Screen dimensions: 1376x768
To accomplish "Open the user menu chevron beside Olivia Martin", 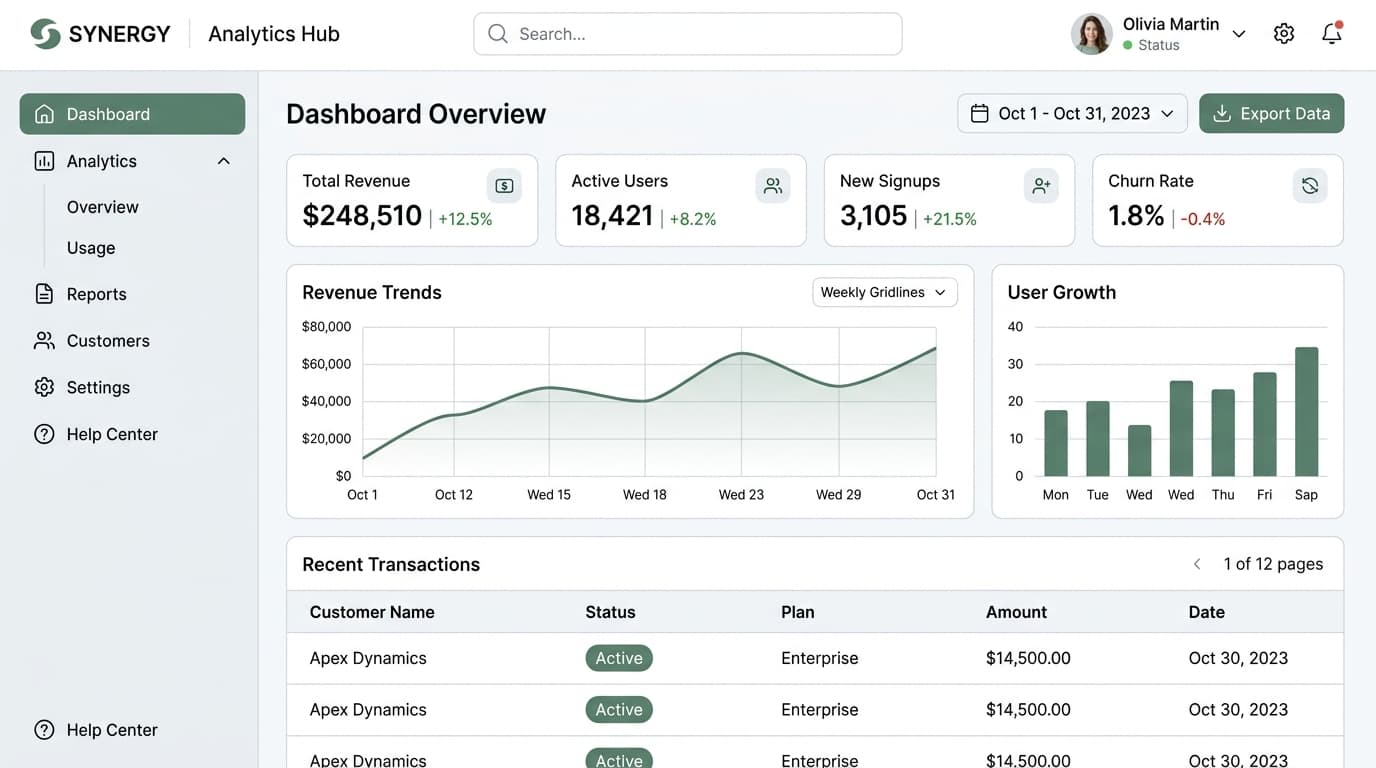I will tap(1239, 34).
